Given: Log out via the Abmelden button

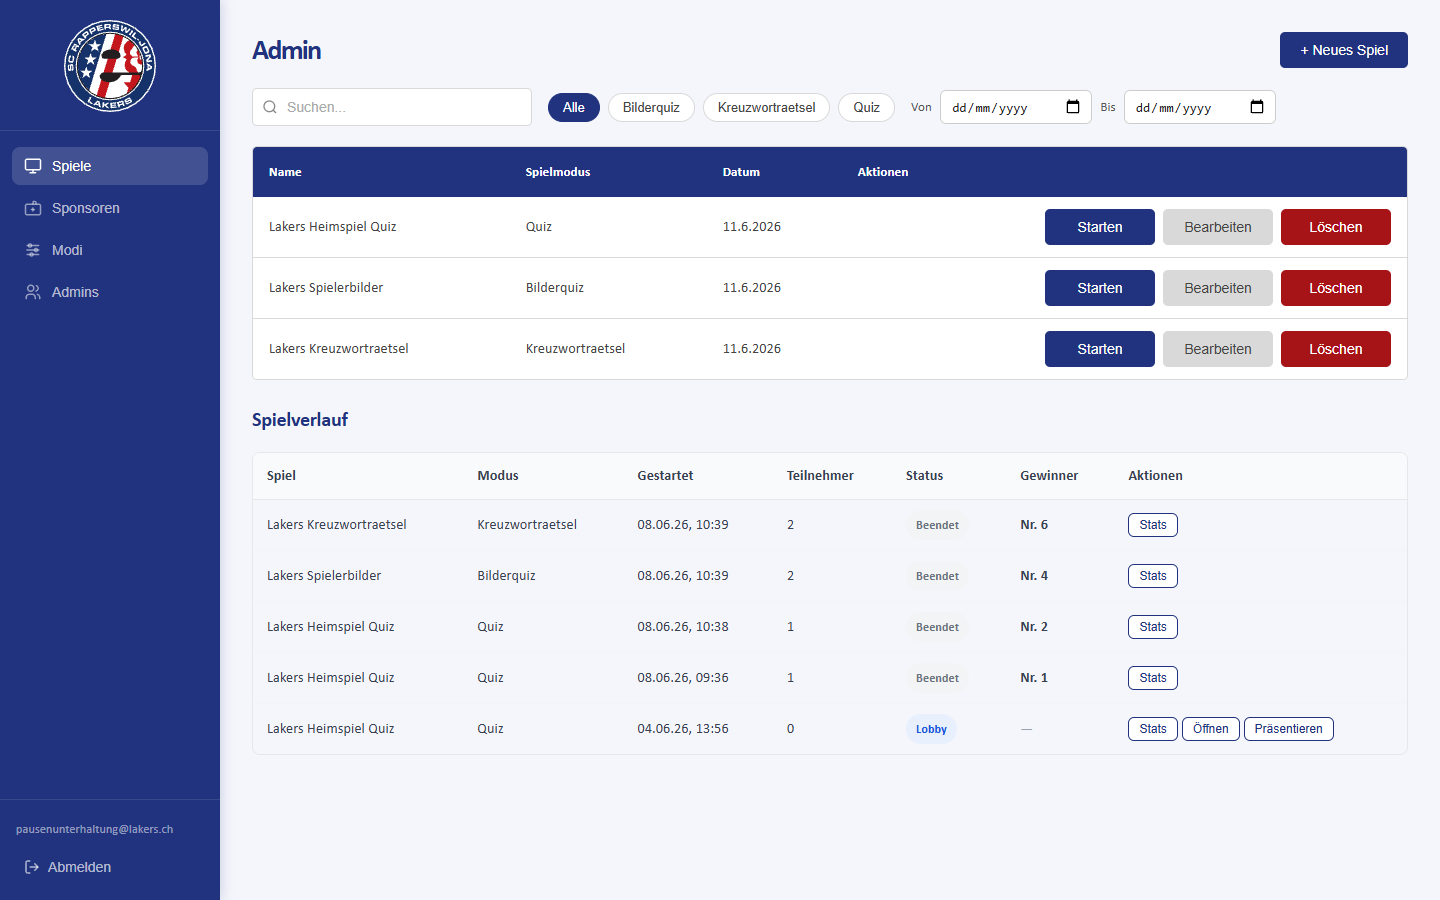Looking at the screenshot, I should click(110, 867).
